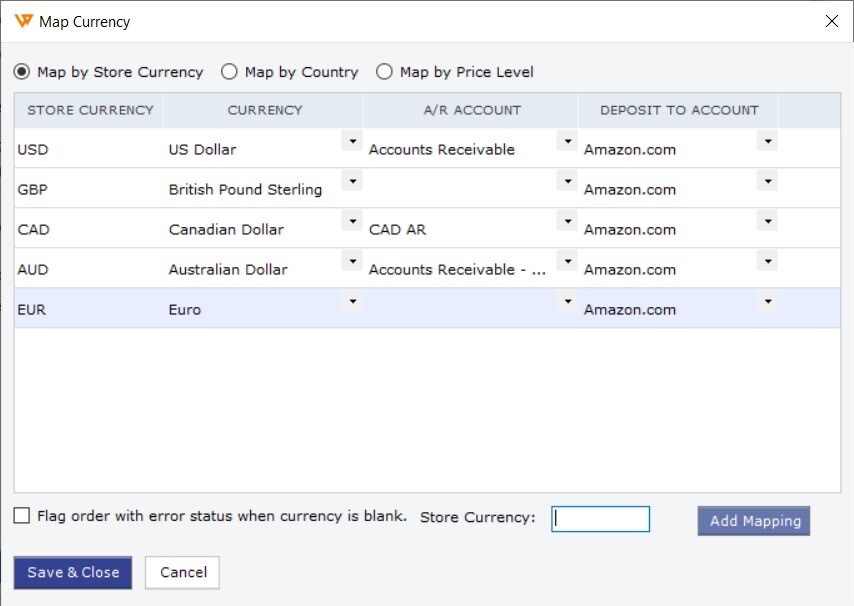Open deposit account dropdown for CAD row
This screenshot has width=854, height=606.
coord(767,221)
